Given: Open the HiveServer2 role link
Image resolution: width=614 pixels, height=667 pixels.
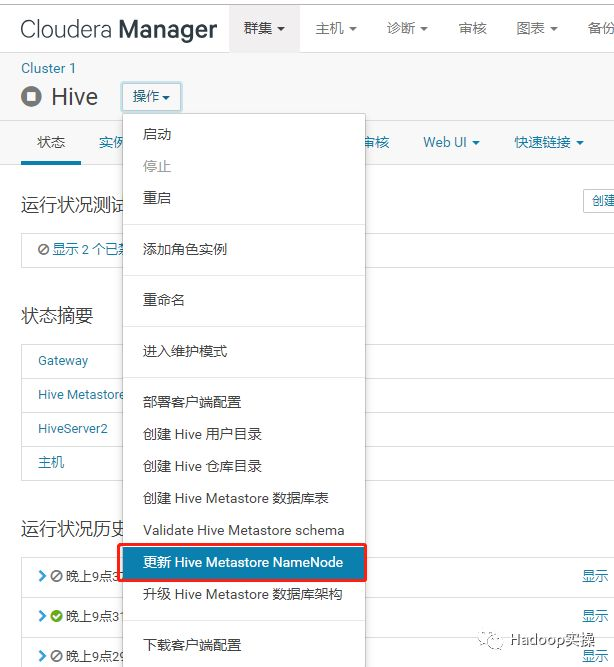Looking at the screenshot, I should pyautogui.click(x=73, y=429).
